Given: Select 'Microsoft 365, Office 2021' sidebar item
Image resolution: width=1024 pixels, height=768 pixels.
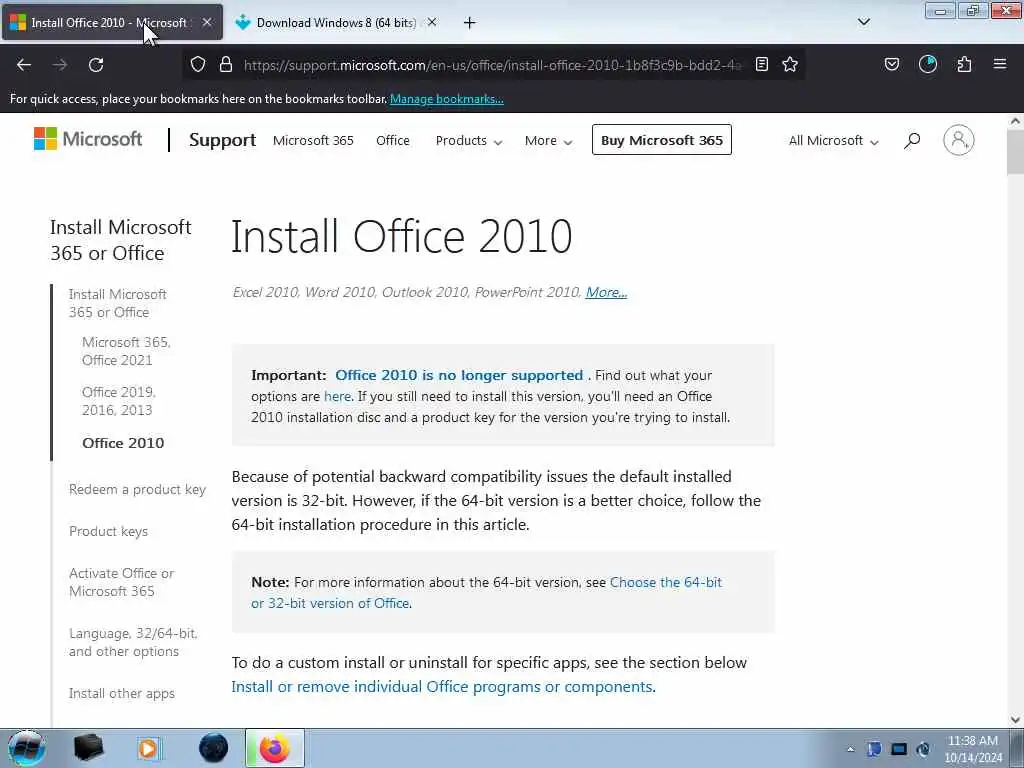Looking at the screenshot, I should point(126,351).
